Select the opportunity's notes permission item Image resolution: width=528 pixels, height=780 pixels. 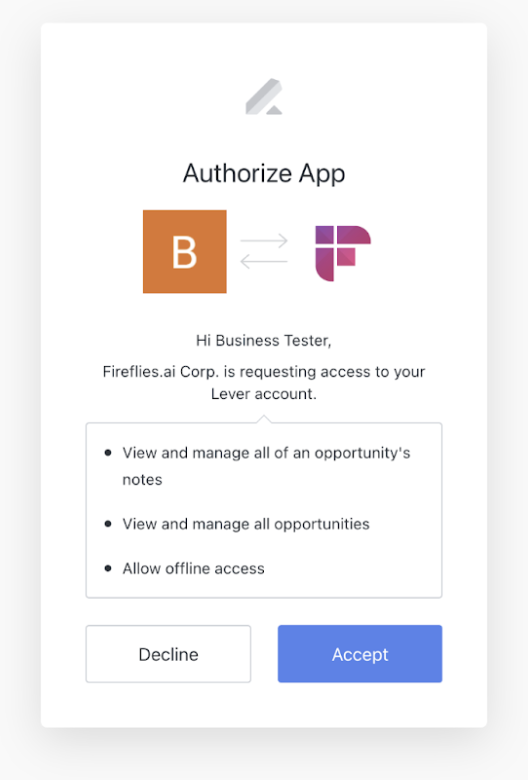tap(266, 466)
